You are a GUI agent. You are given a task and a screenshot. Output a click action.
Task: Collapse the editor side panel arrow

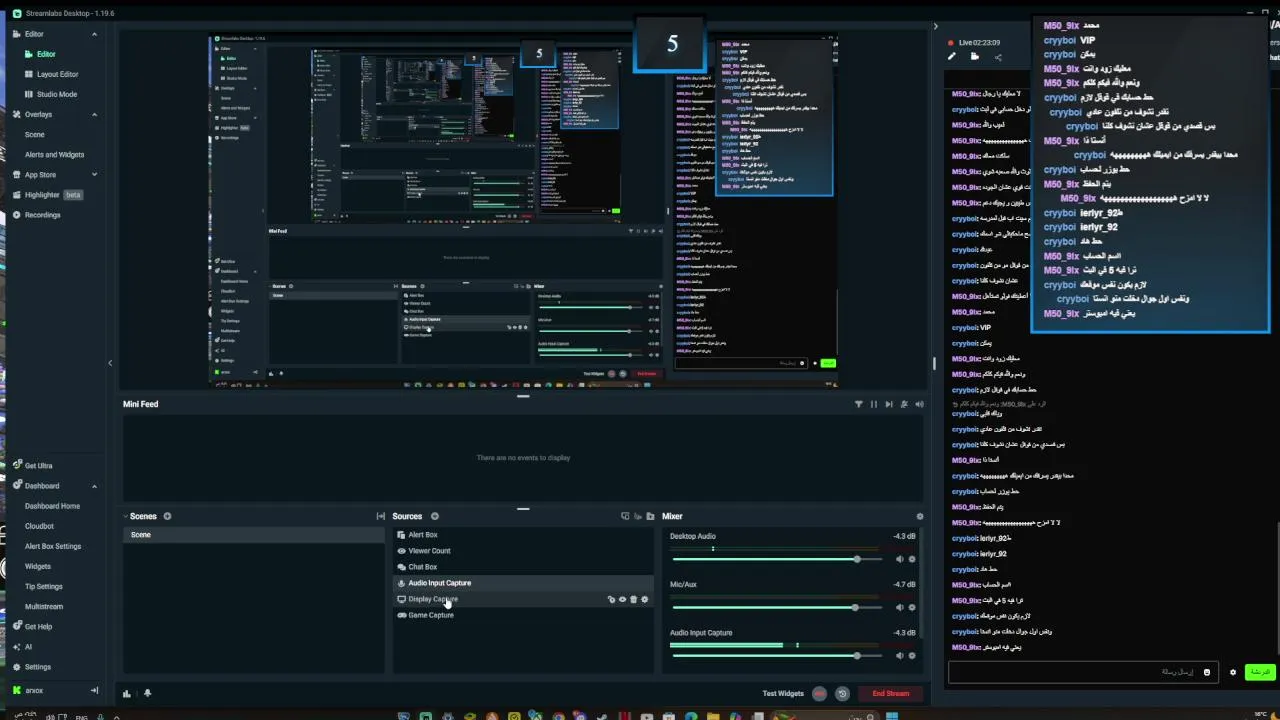(x=110, y=363)
